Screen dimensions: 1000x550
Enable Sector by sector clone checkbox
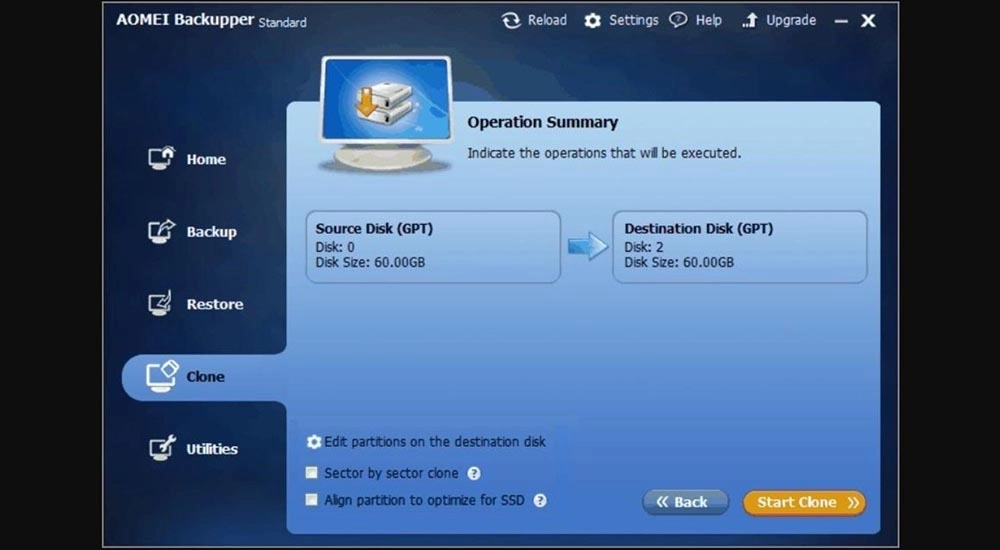(x=311, y=473)
